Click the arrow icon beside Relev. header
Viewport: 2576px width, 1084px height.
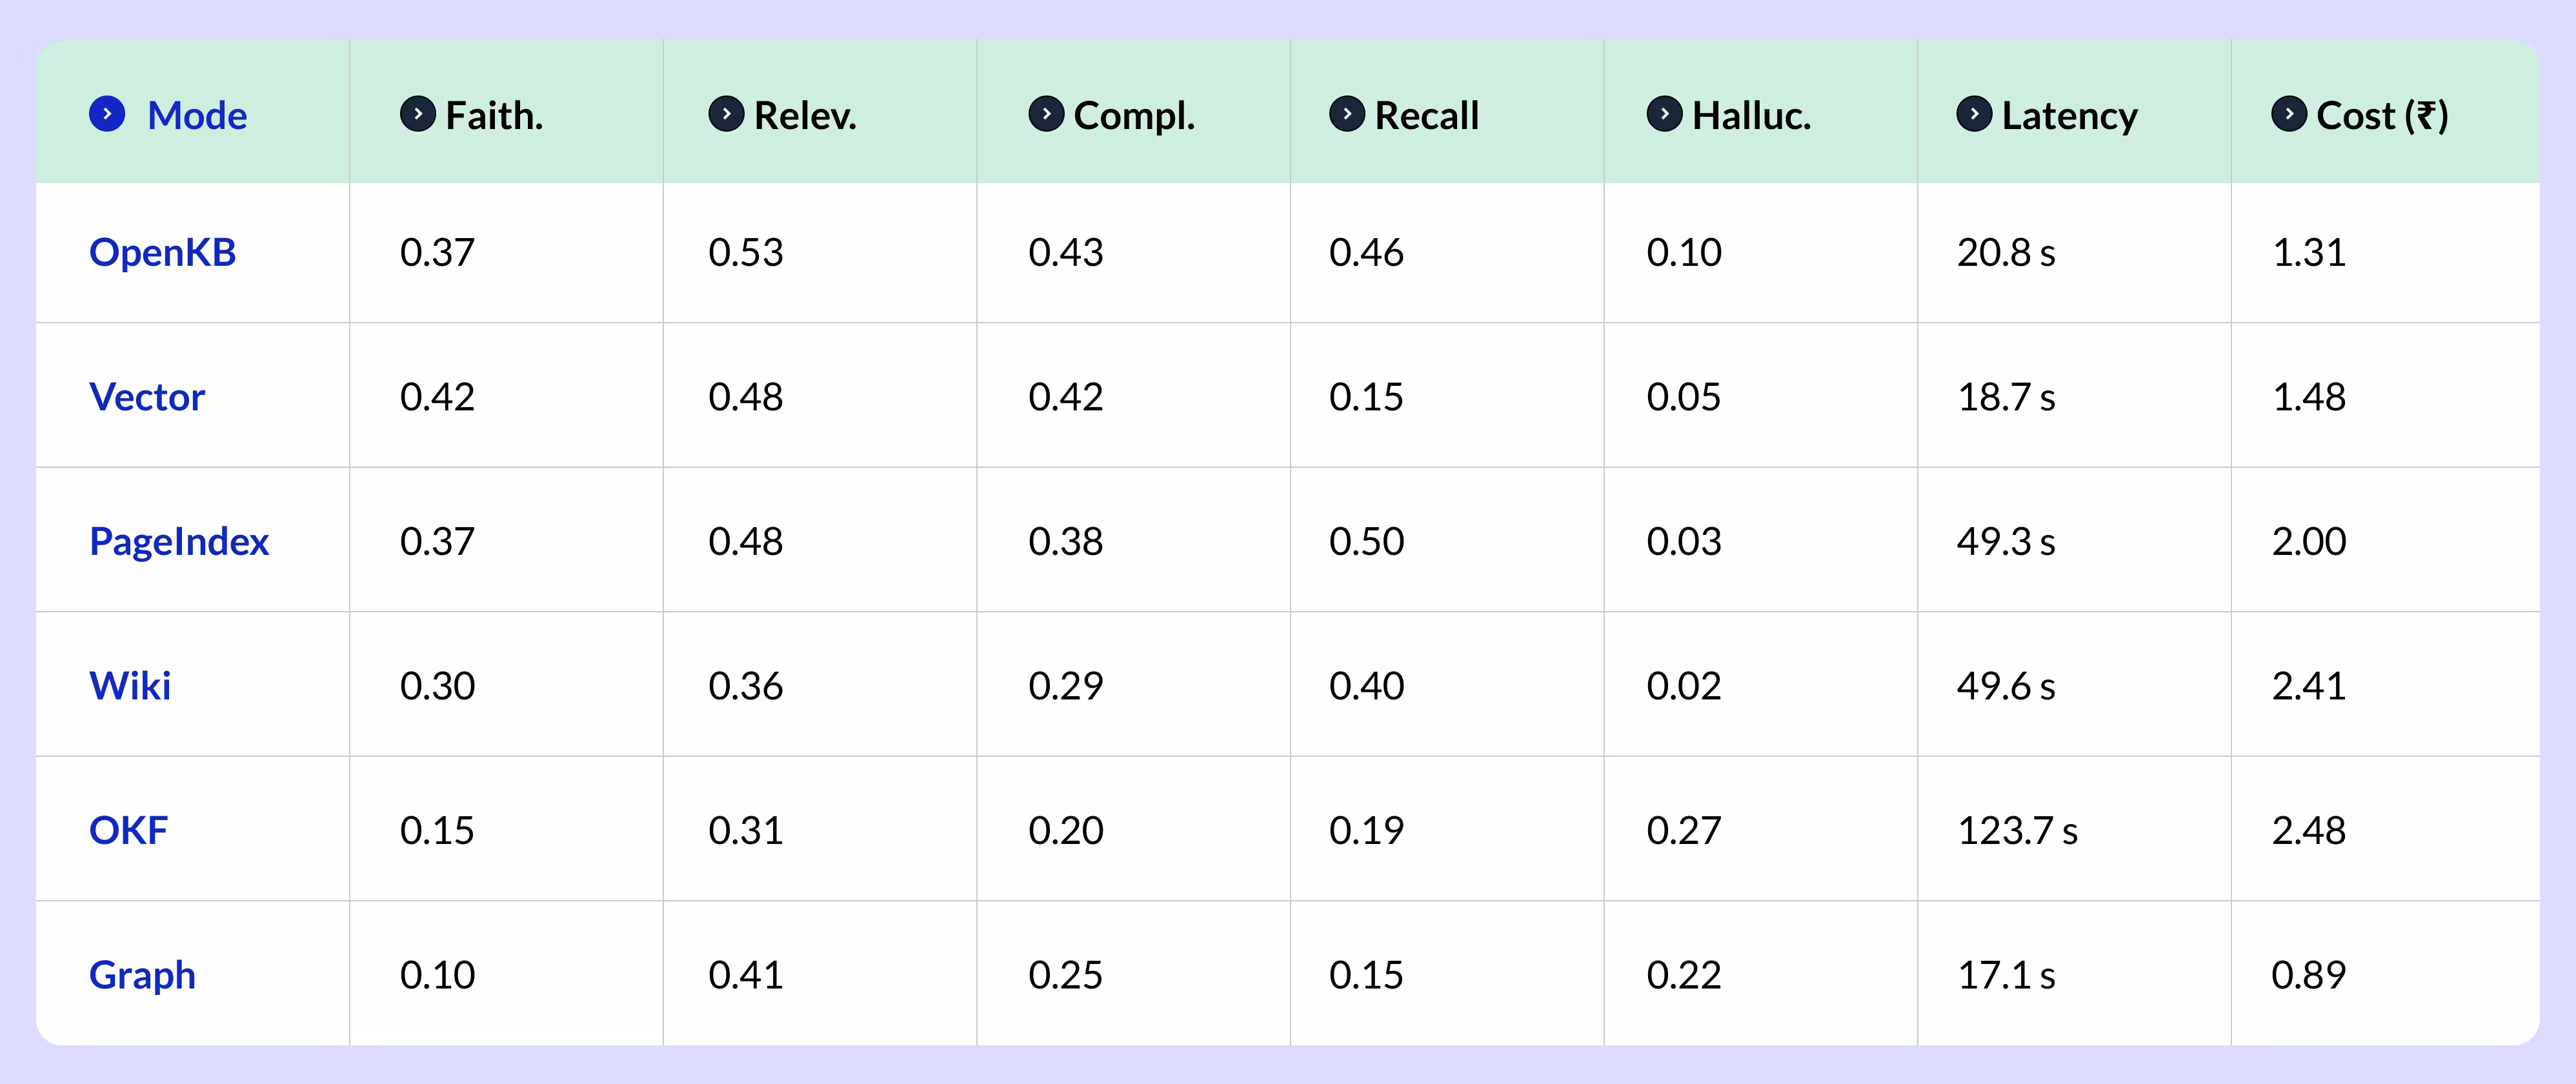click(726, 114)
